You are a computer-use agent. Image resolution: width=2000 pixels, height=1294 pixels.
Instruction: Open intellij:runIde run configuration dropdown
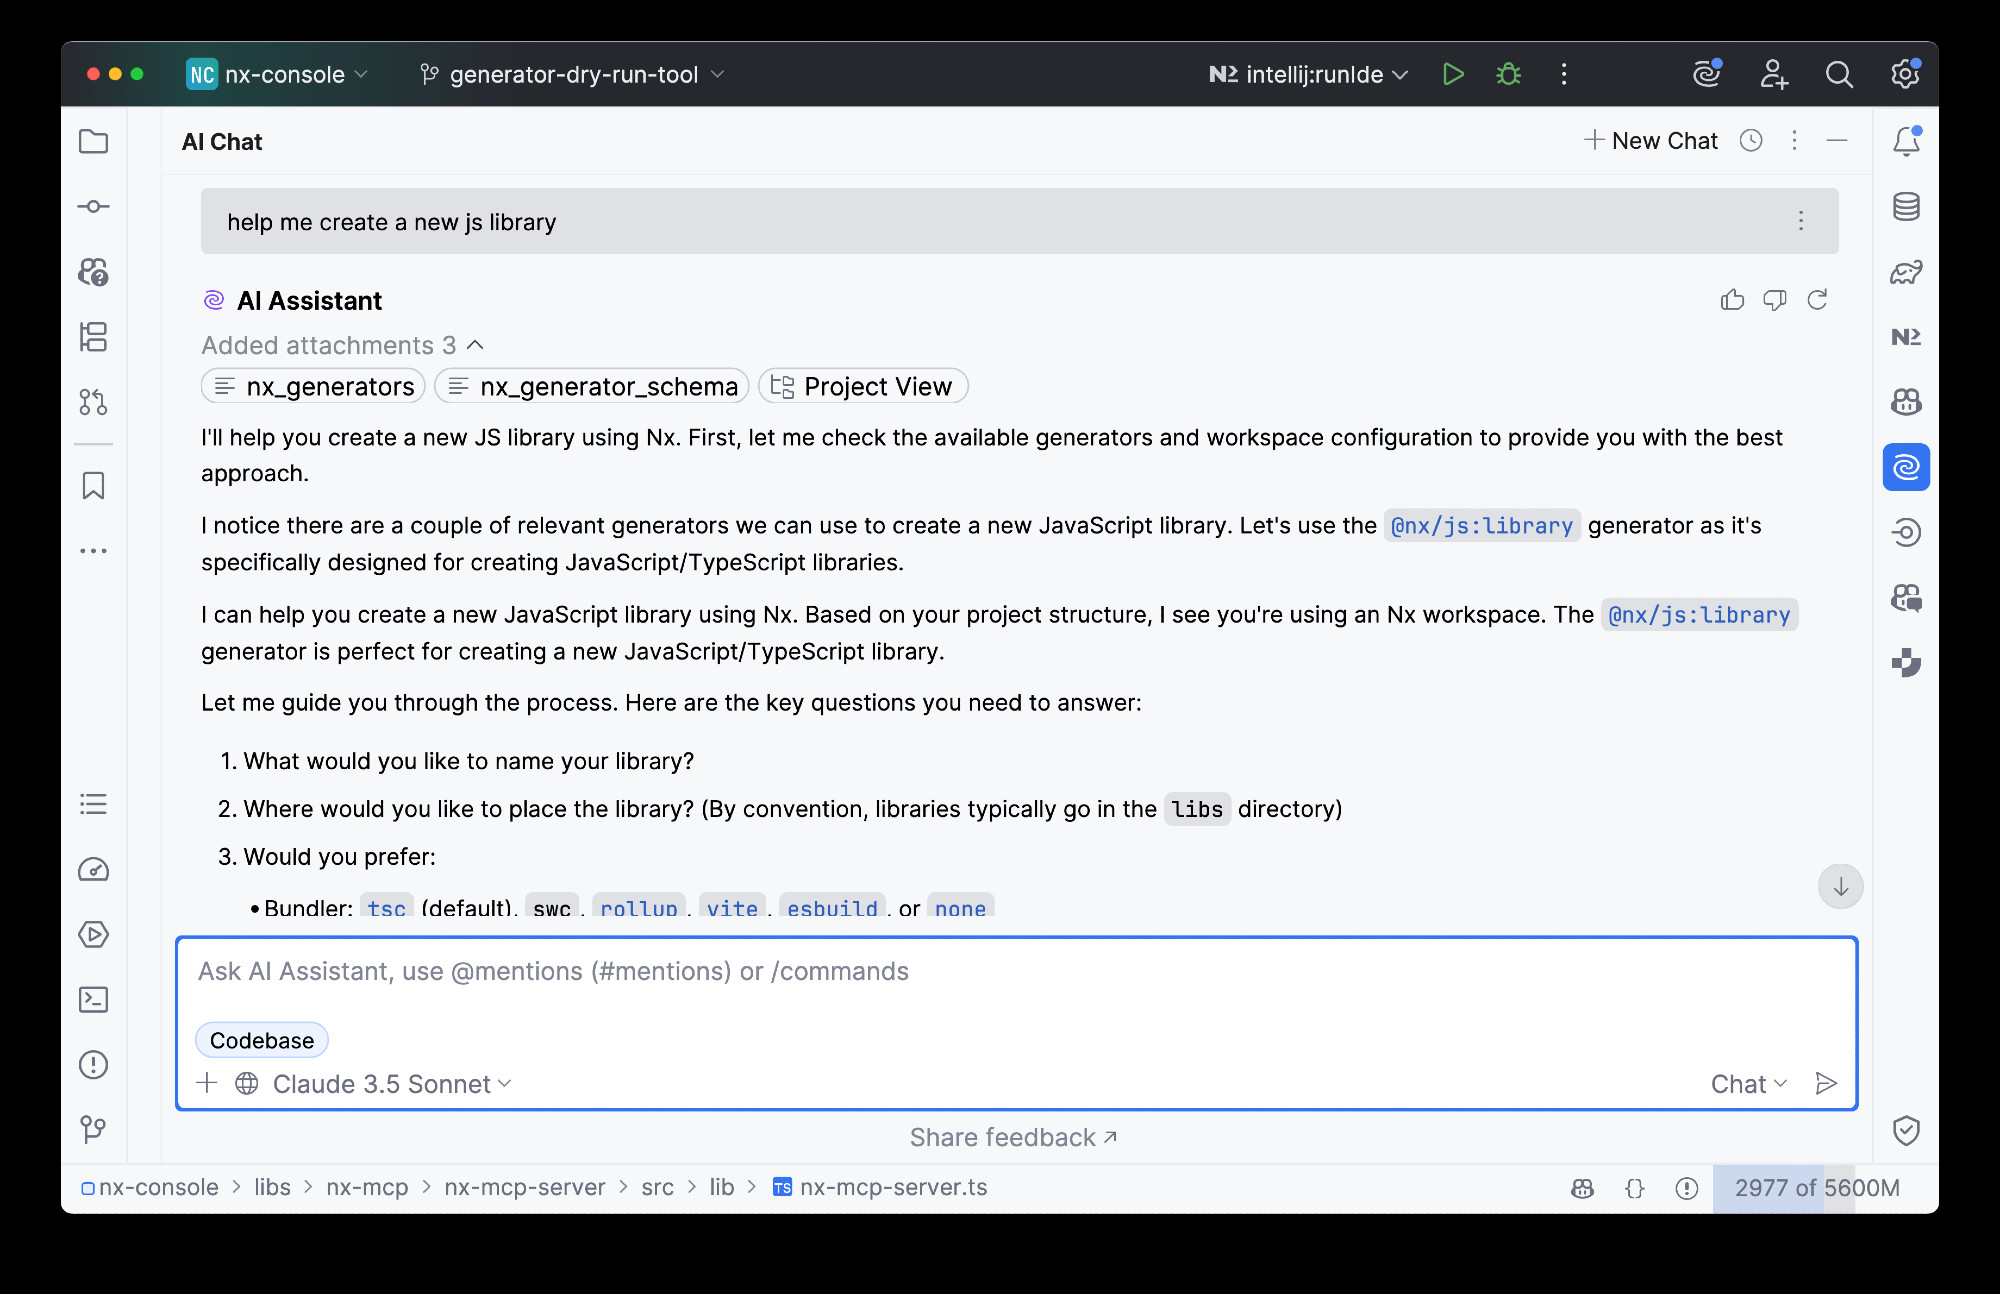[1308, 74]
